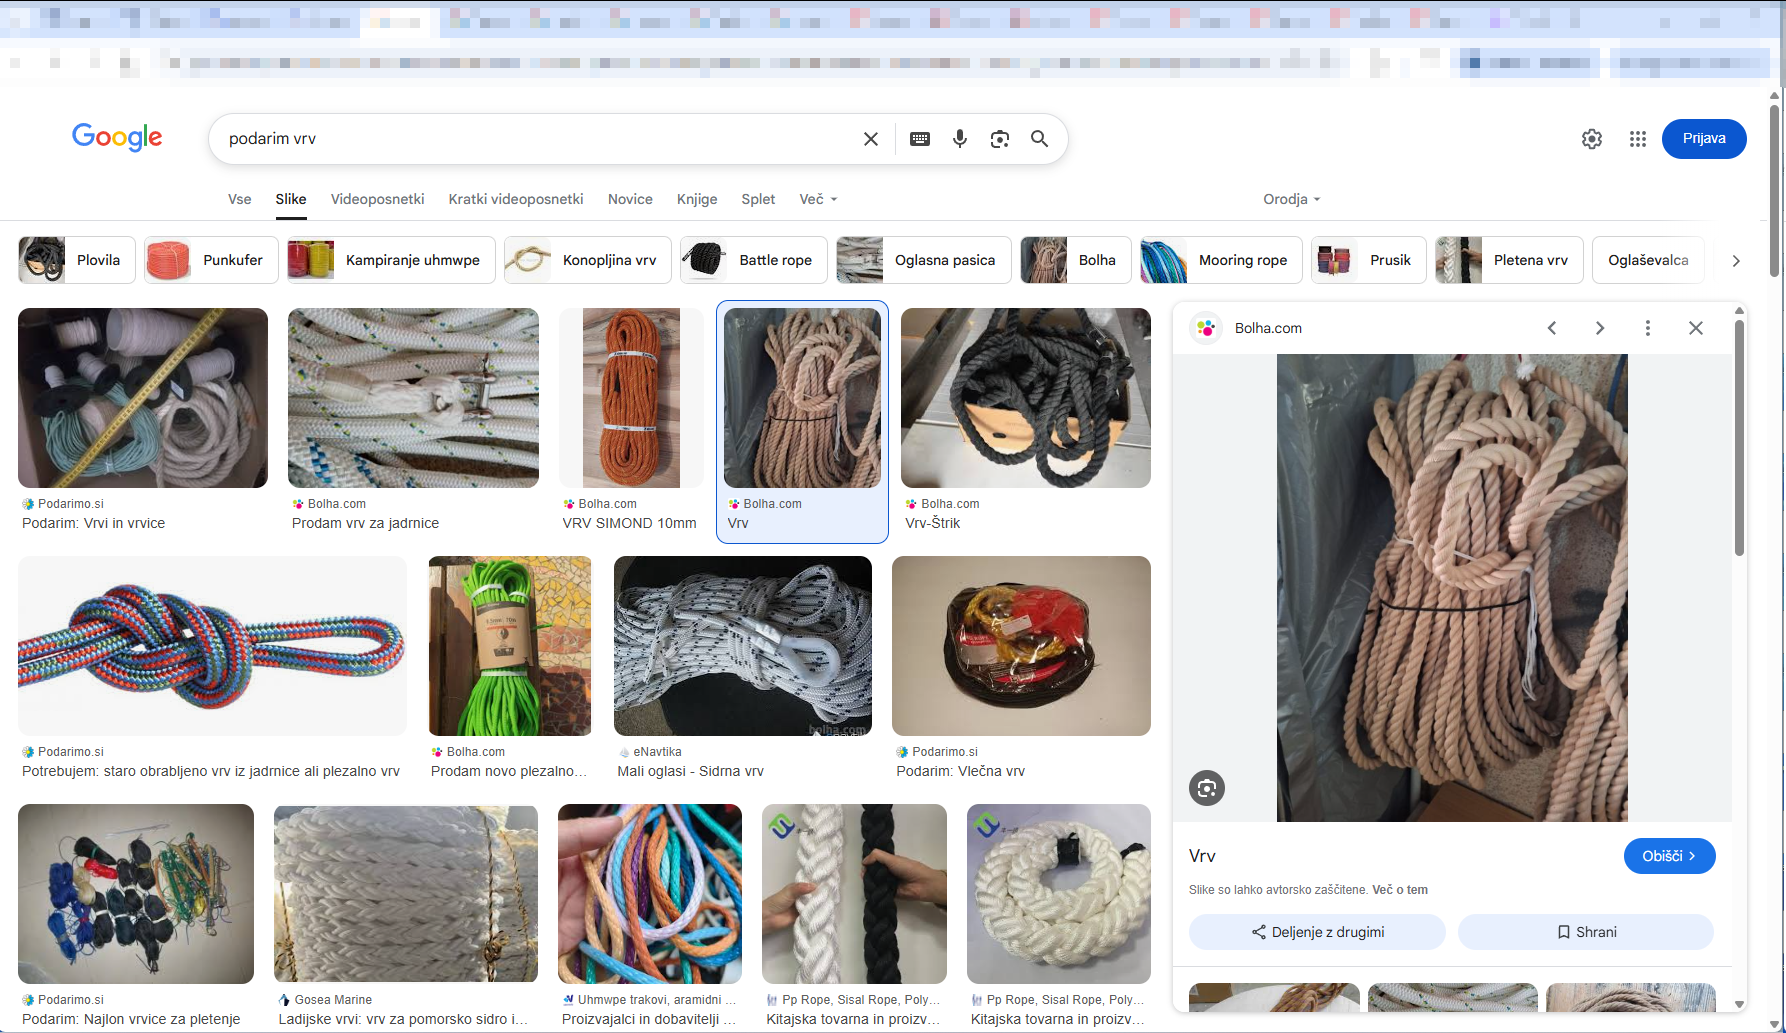This screenshot has width=1786, height=1033.
Task: Open the Več o tem link
Action: pos(1400,890)
